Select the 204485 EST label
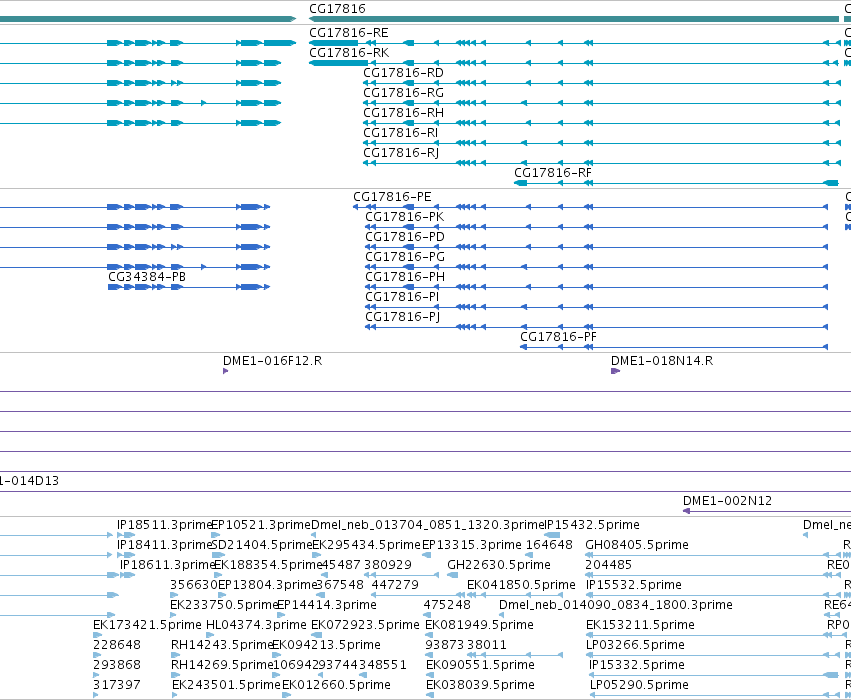This screenshot has height=700, width=851. tap(608, 565)
